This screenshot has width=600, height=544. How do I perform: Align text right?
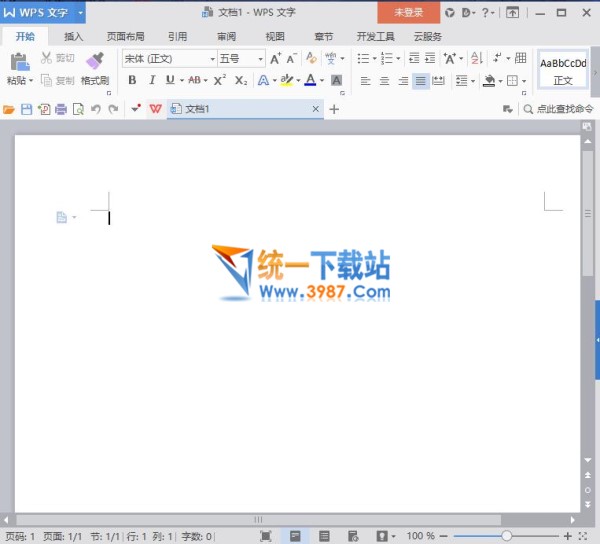[403, 81]
